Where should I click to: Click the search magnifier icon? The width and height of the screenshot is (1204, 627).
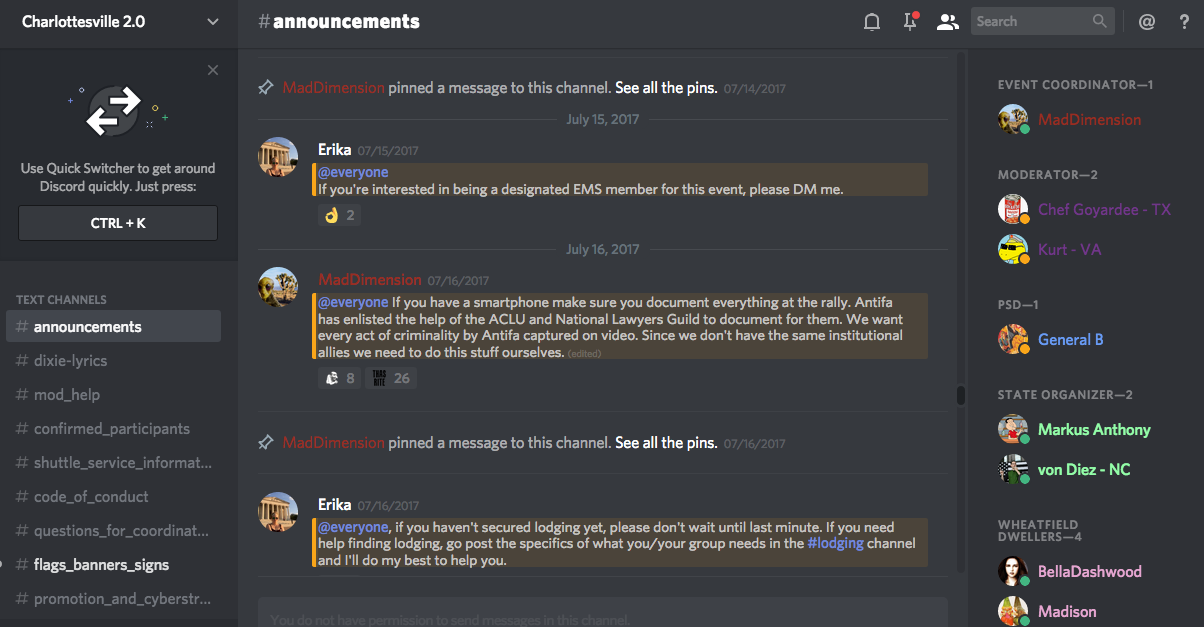[x=1100, y=21]
